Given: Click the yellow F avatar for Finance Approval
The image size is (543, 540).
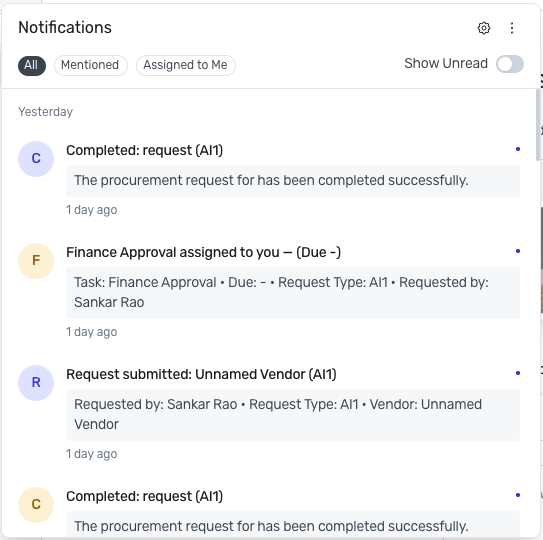Looking at the screenshot, I should [36, 261].
